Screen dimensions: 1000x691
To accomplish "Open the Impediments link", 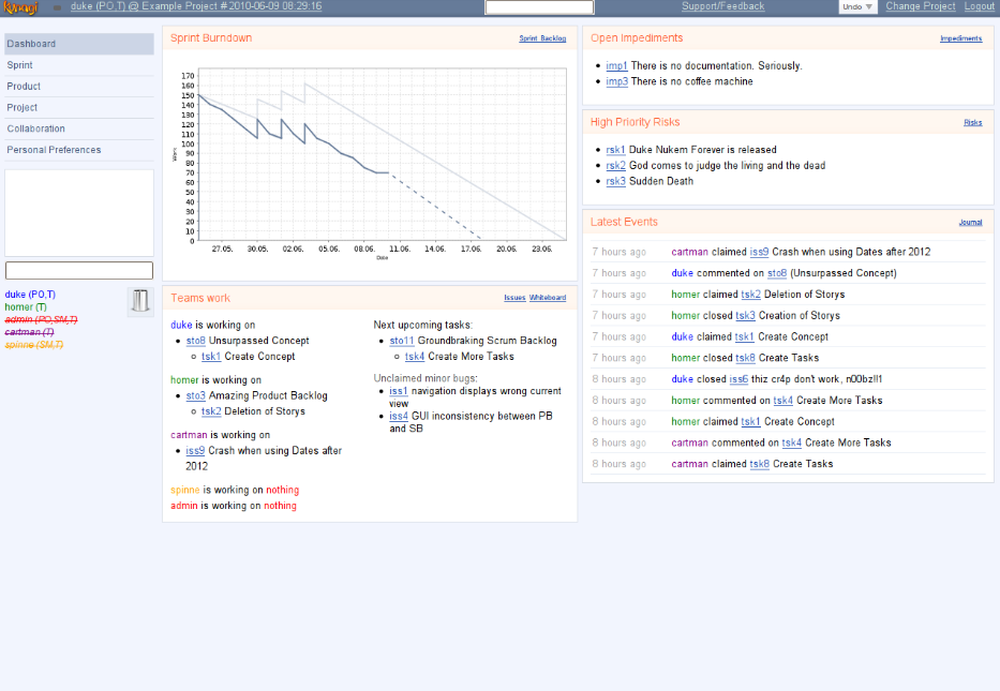I will tap(961, 38).
